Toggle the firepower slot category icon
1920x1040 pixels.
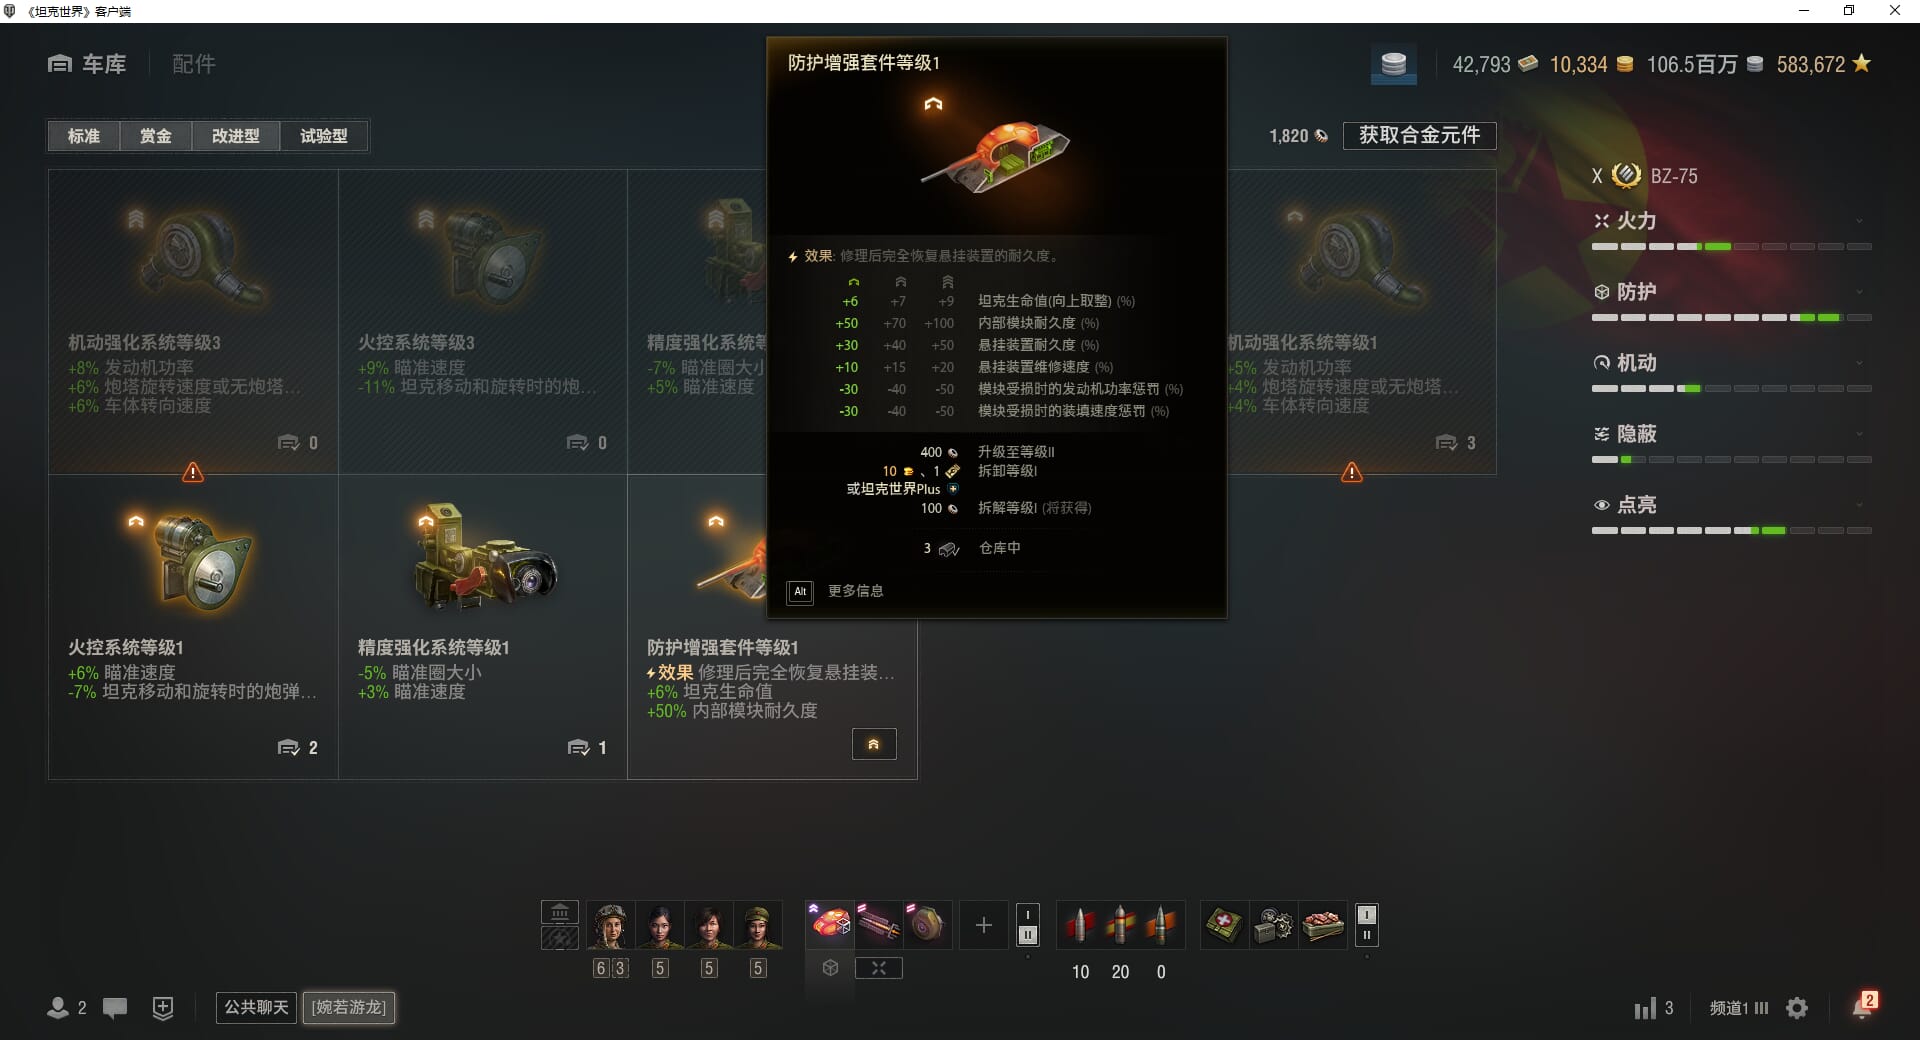[x=878, y=968]
